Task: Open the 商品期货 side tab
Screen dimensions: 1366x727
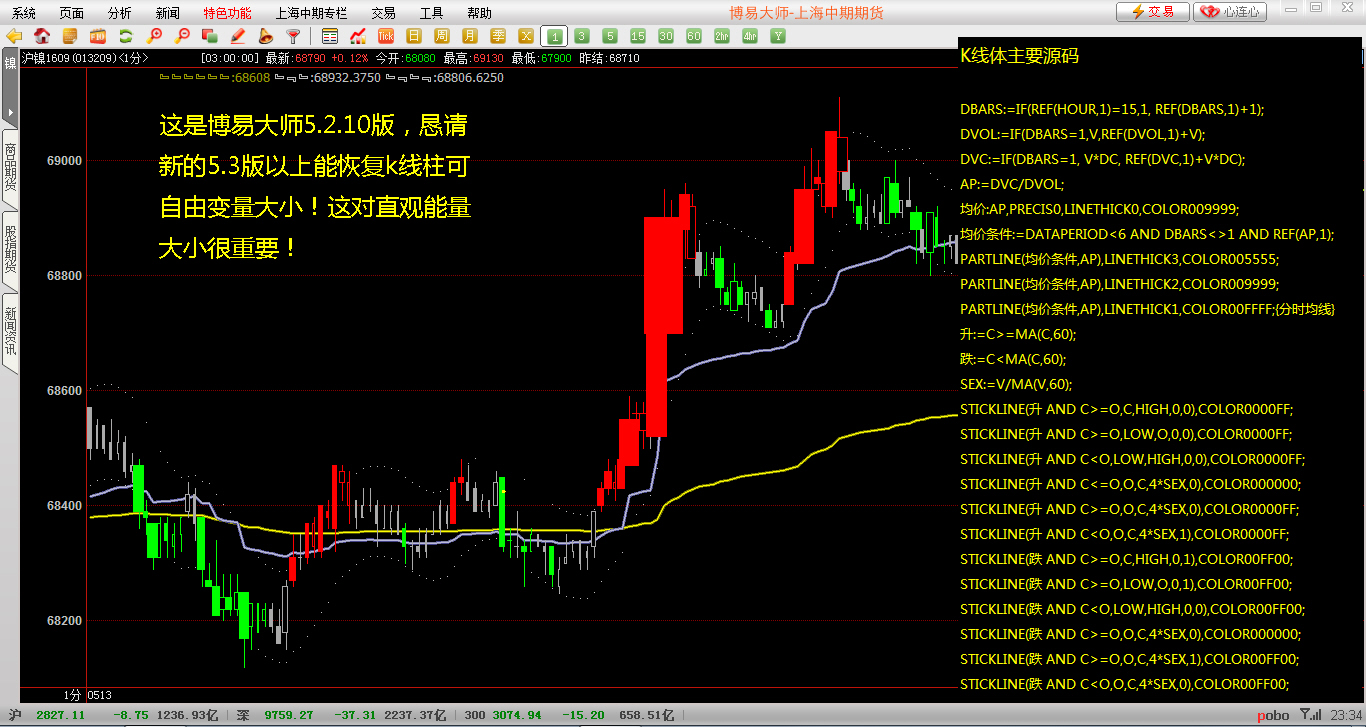Action: (x=10, y=167)
